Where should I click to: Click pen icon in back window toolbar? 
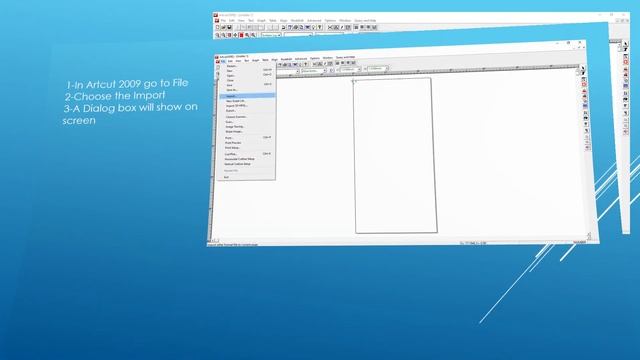pyautogui.click(x=342, y=27)
